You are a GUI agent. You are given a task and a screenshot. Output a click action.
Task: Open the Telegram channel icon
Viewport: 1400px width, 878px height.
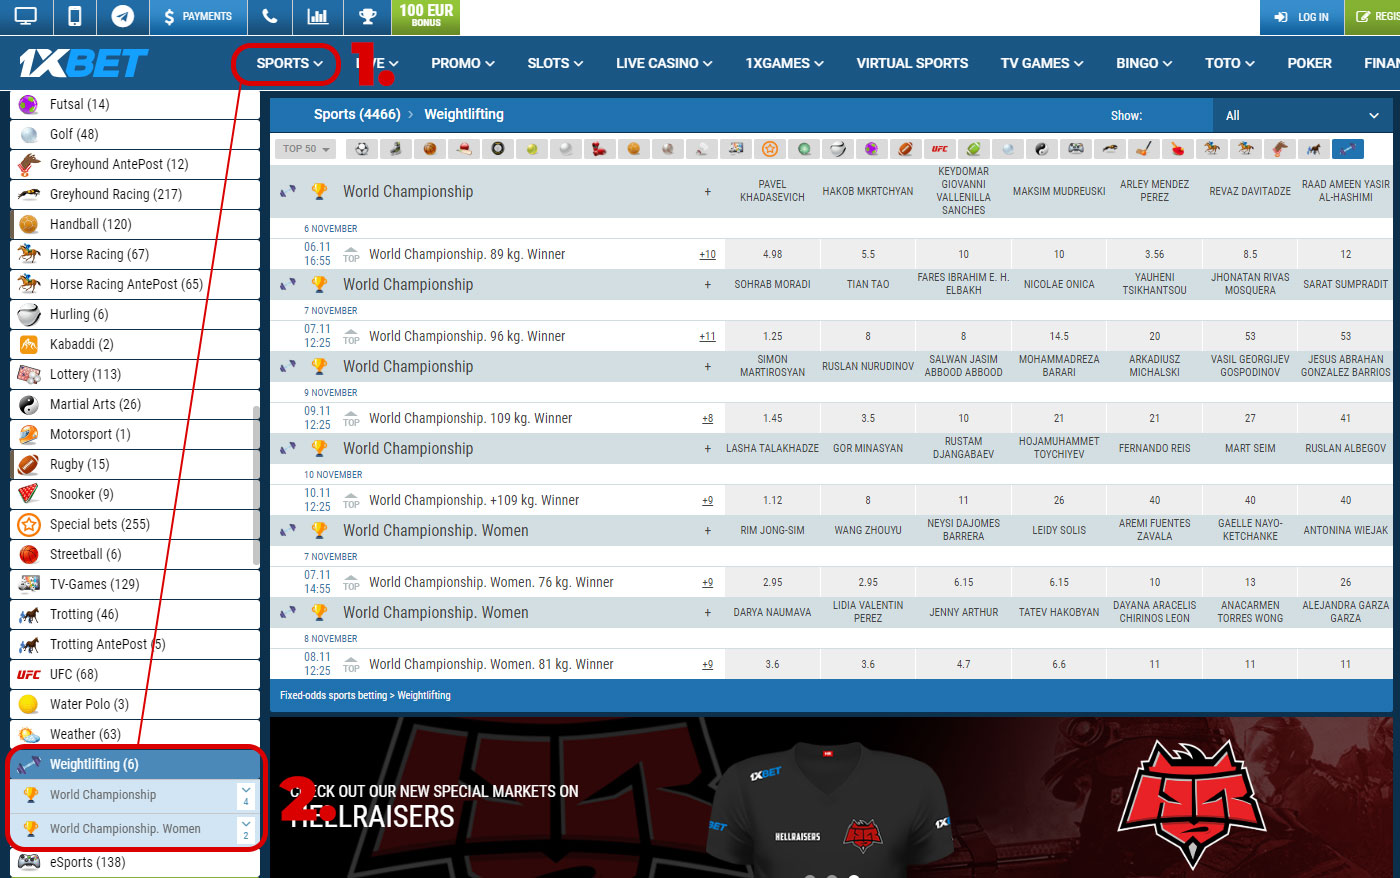123,16
